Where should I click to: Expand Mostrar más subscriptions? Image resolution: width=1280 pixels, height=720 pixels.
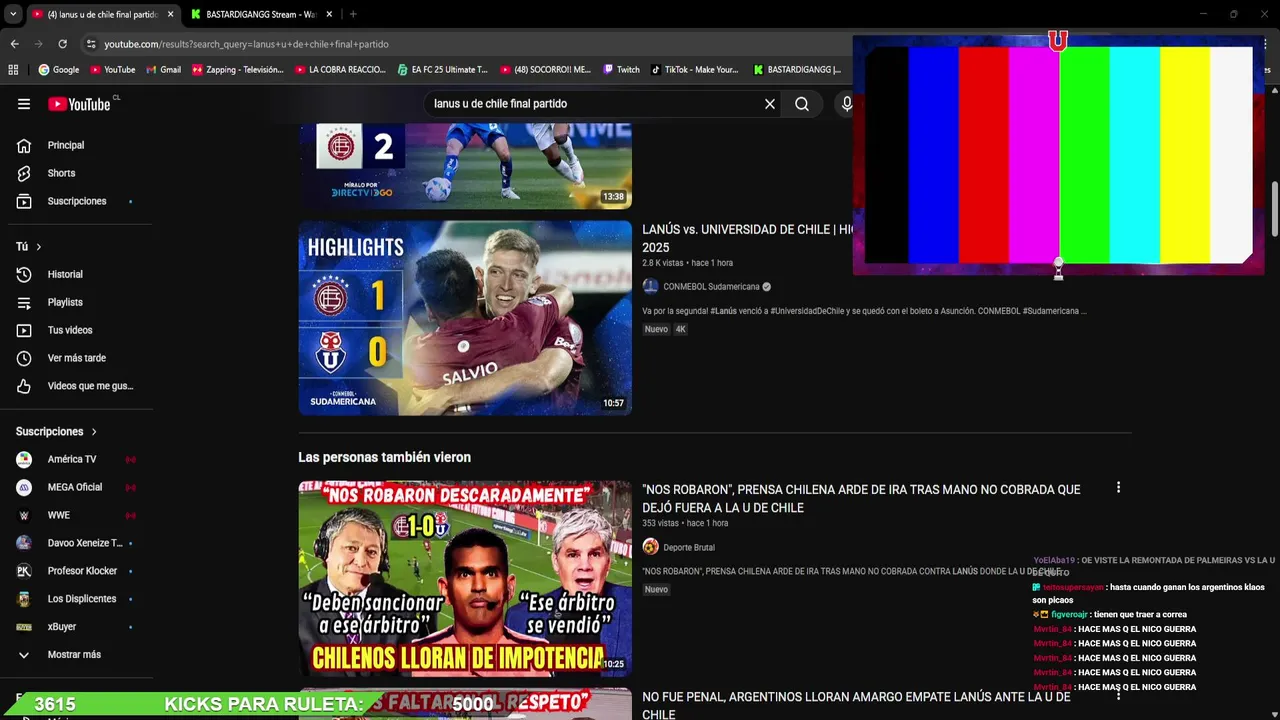click(x=76, y=655)
